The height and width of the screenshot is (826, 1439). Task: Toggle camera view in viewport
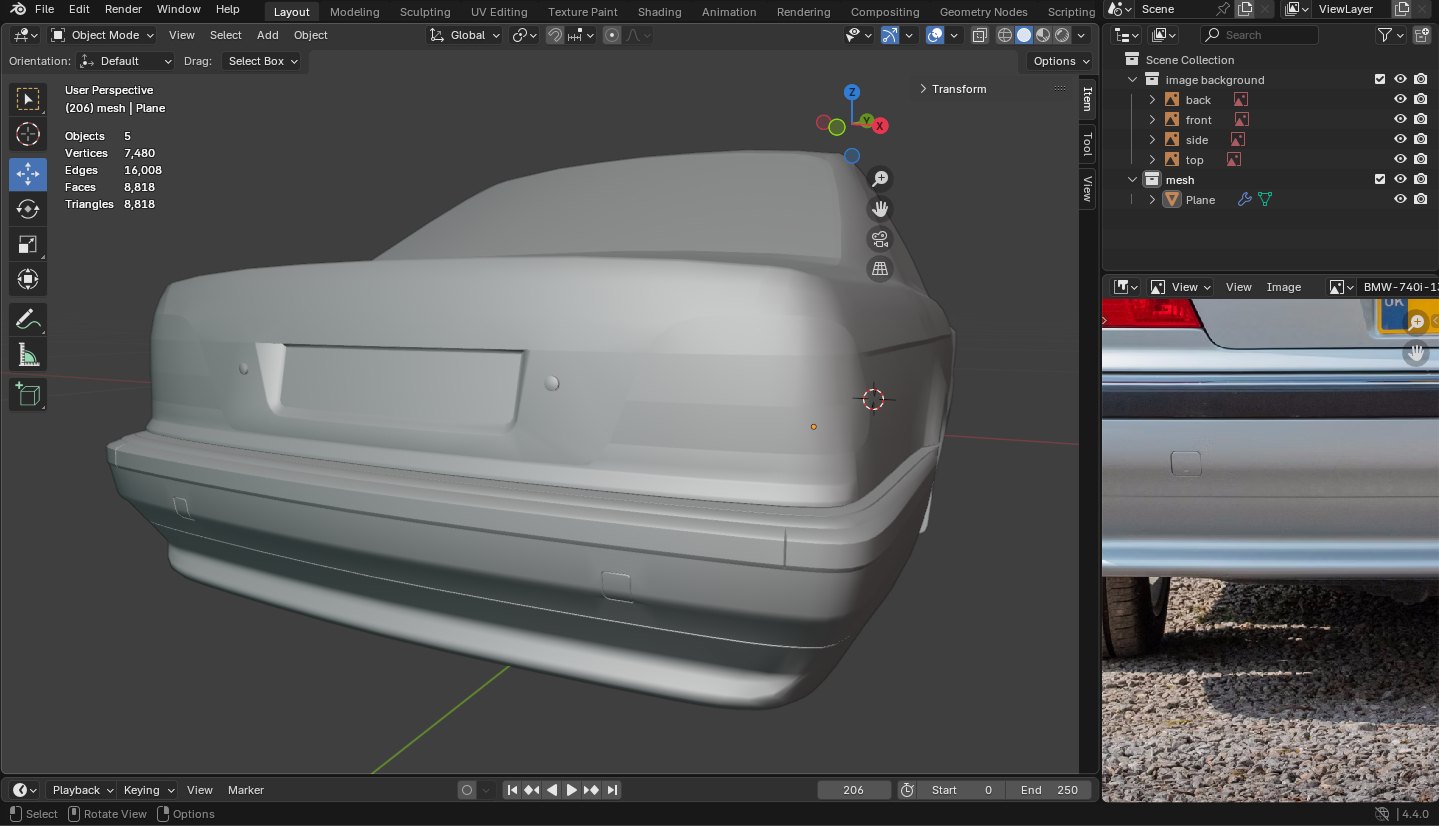point(880,239)
